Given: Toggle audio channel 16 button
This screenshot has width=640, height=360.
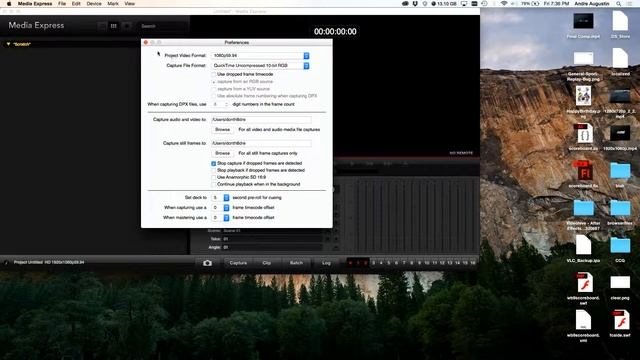Looking at the screenshot, I should pos(473,263).
